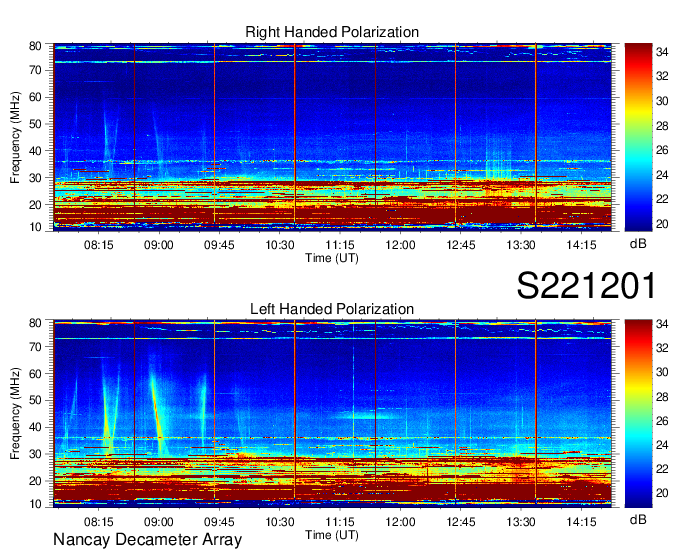Click 40 MHz tick on Left Handed plot
Screen dimensions: 680x552
[x=35, y=427]
